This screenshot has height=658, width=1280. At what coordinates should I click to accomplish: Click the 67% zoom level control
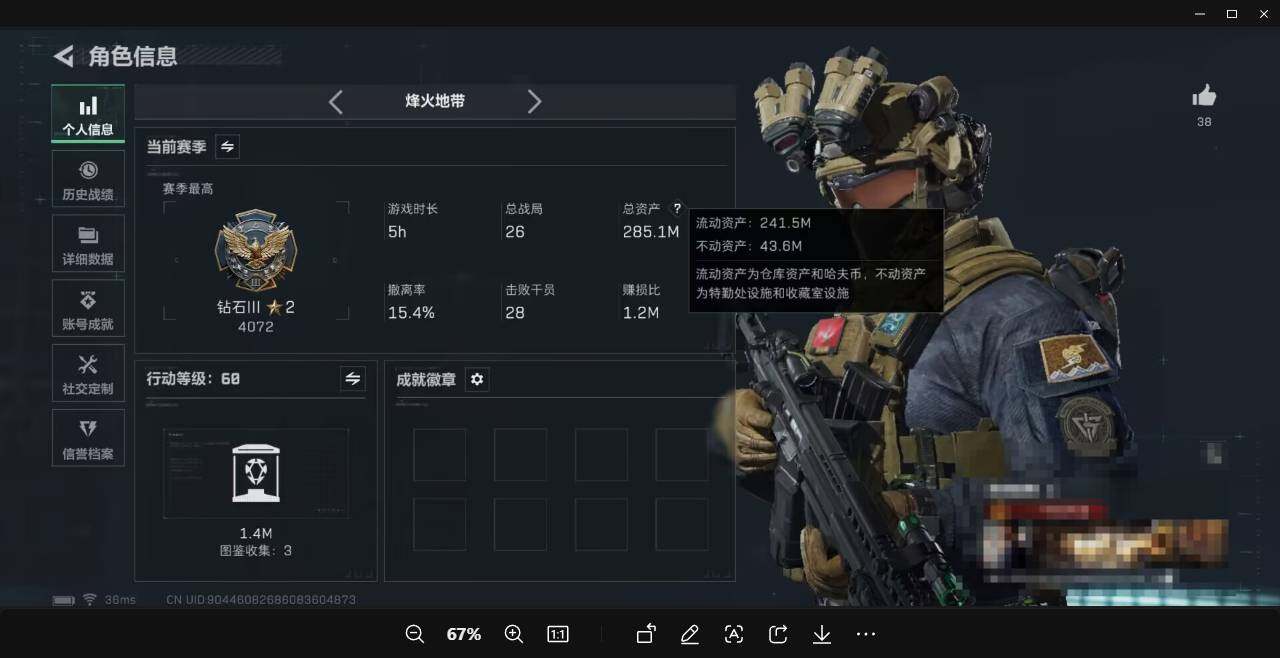(x=463, y=634)
